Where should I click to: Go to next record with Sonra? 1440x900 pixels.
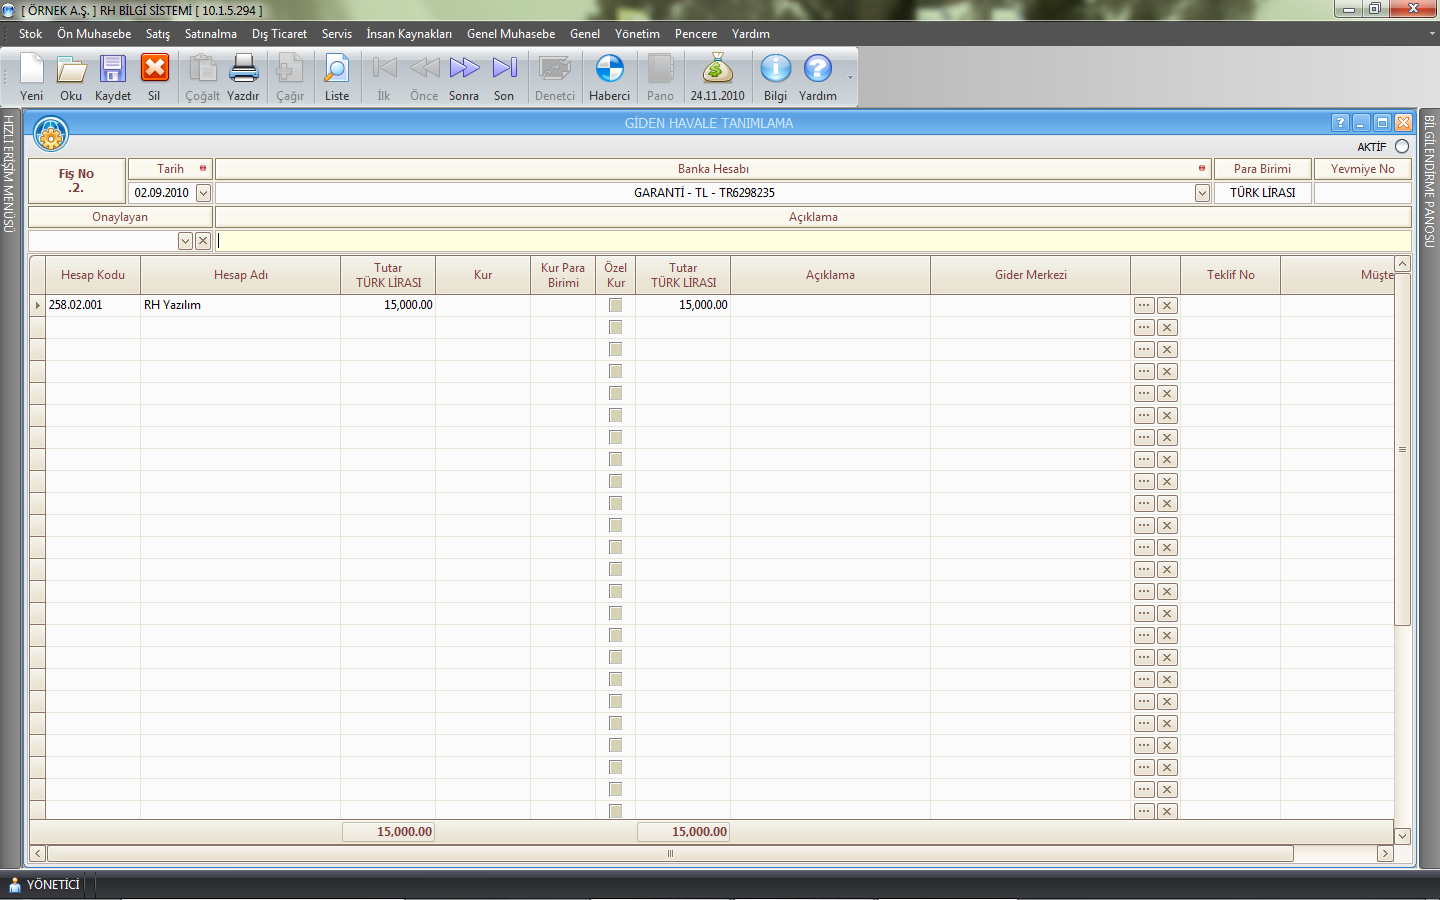[464, 70]
